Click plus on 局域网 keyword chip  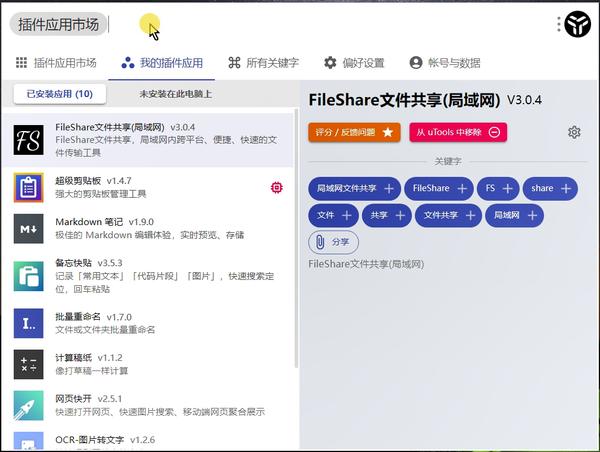tap(532, 216)
